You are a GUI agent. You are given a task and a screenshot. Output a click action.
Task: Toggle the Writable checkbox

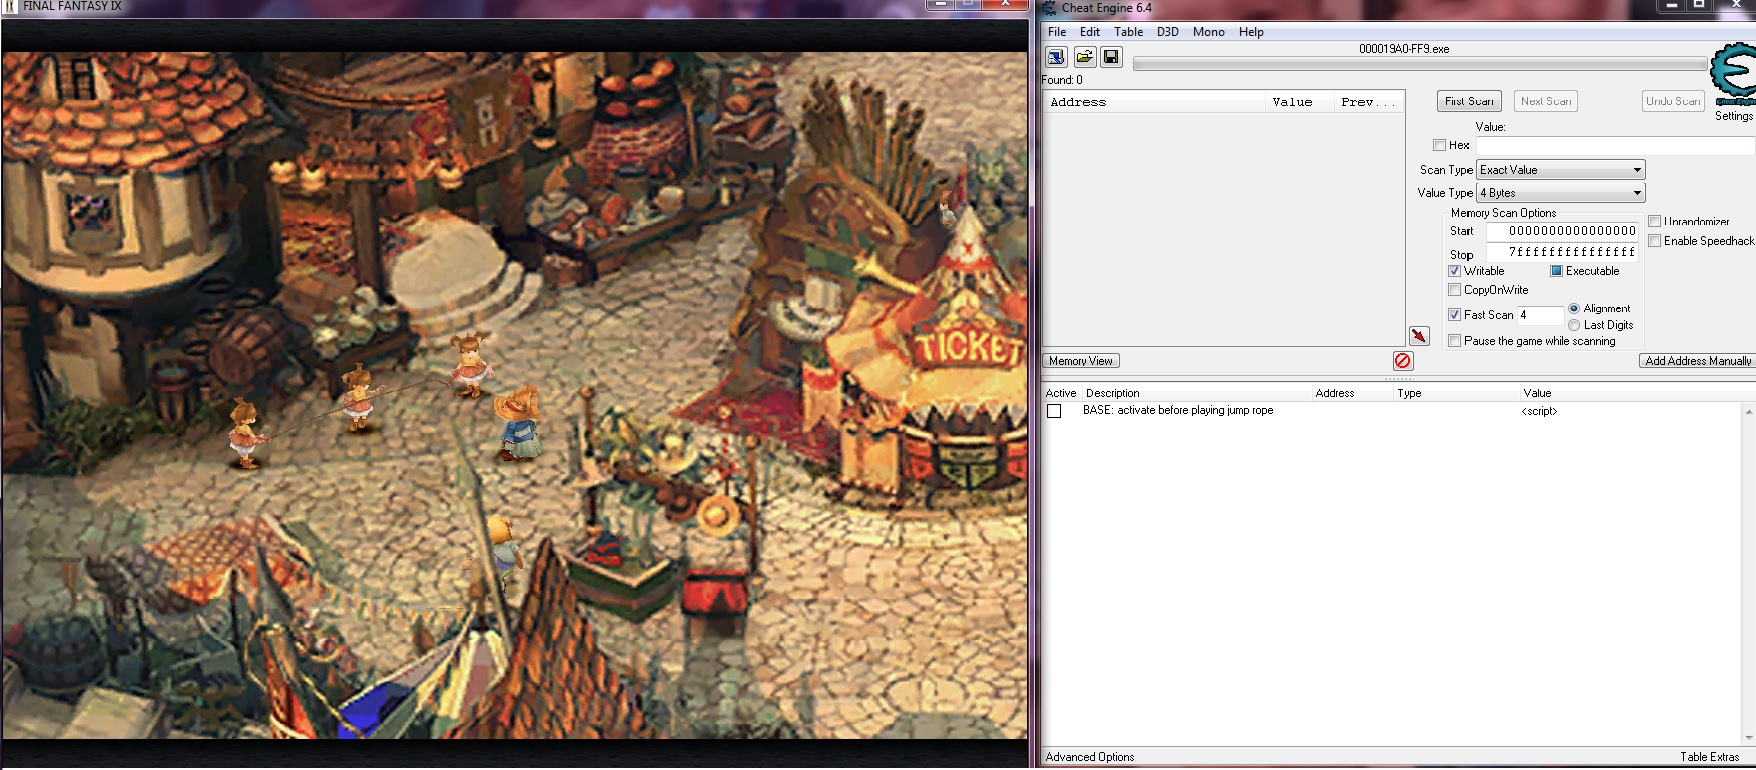[1455, 271]
